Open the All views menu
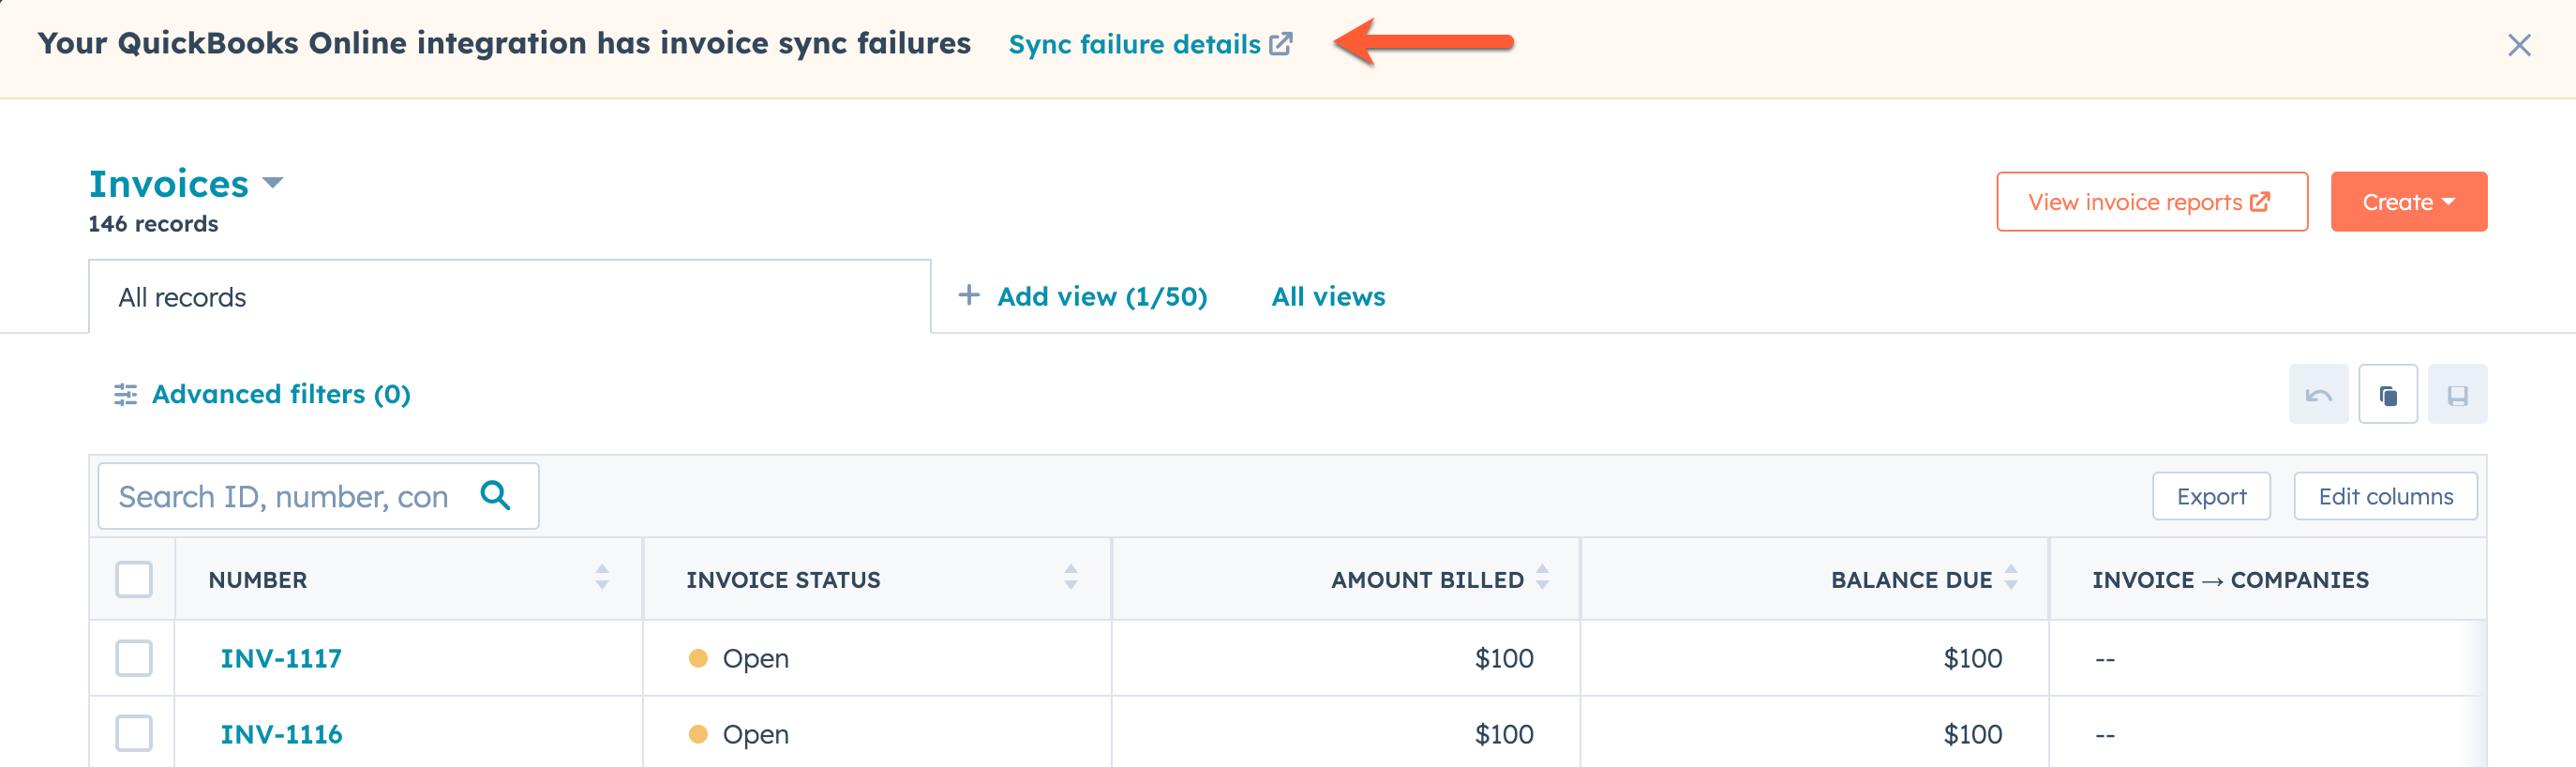The image size is (2576, 767). 1327,296
